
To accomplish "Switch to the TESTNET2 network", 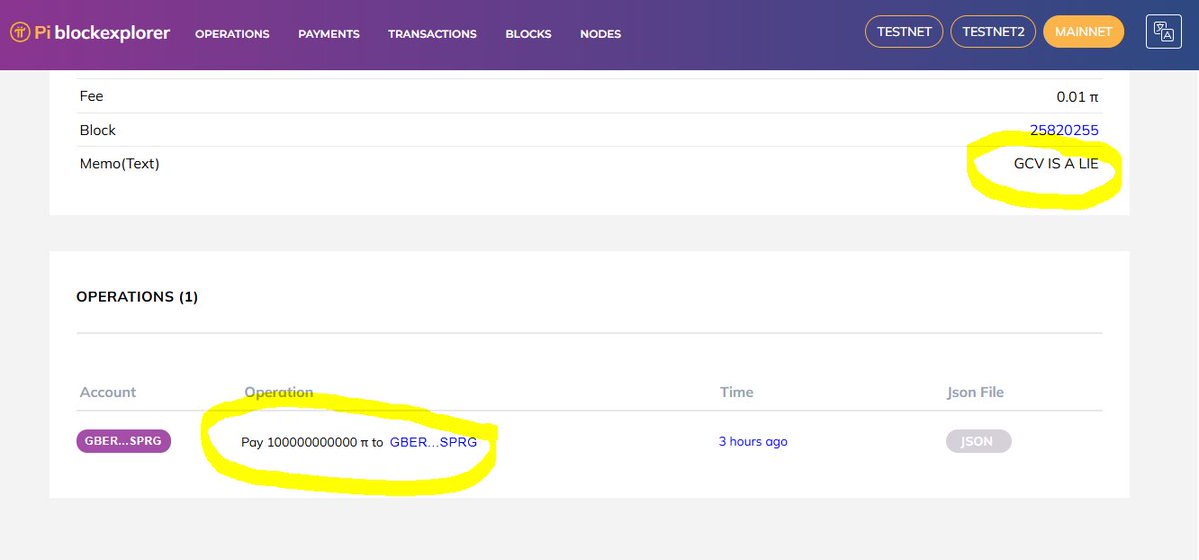I will (993, 32).
